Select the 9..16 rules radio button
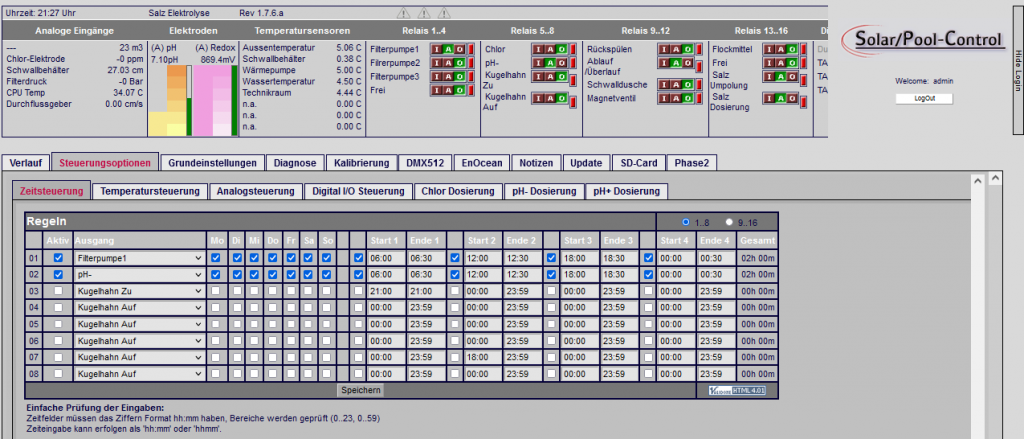 729,221
